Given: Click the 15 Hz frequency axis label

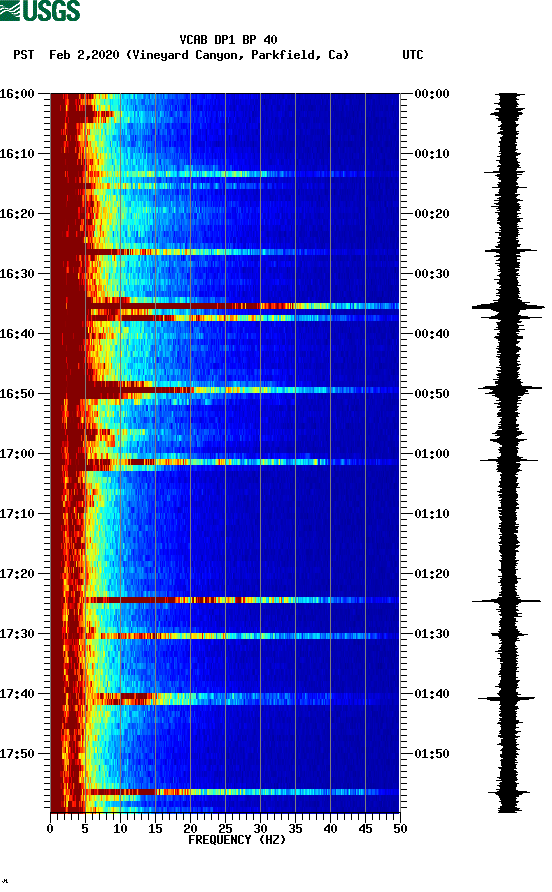Looking at the screenshot, I should pyautogui.click(x=155, y=828).
